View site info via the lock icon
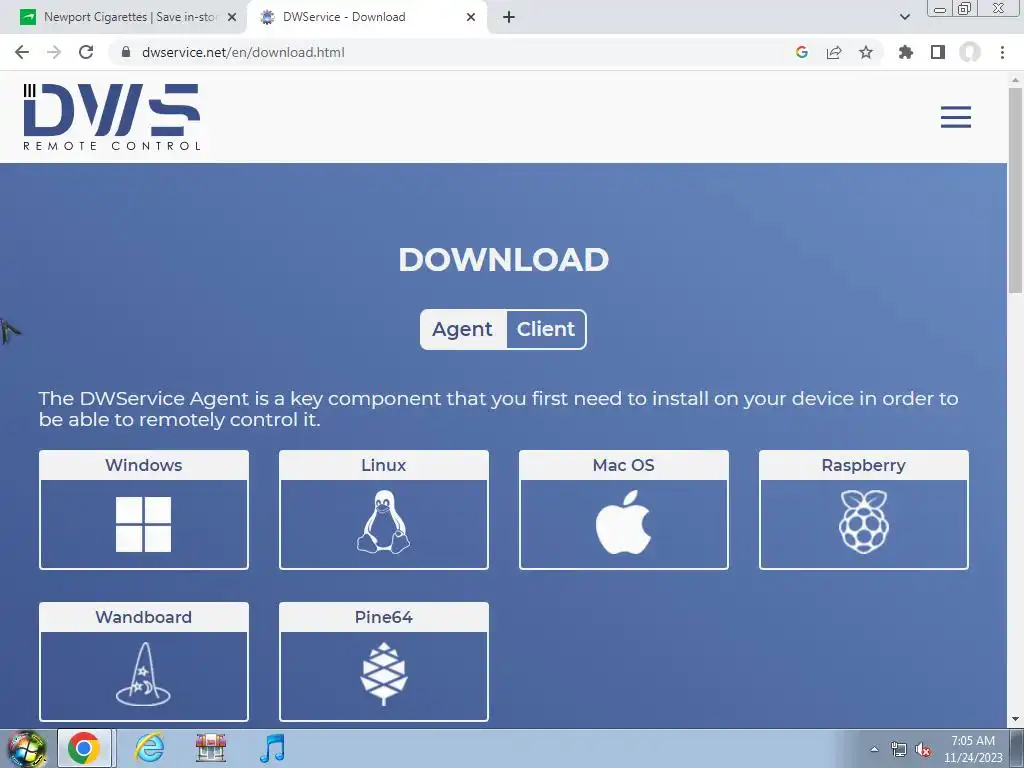Screen dimensions: 1024x768 tap(126, 52)
